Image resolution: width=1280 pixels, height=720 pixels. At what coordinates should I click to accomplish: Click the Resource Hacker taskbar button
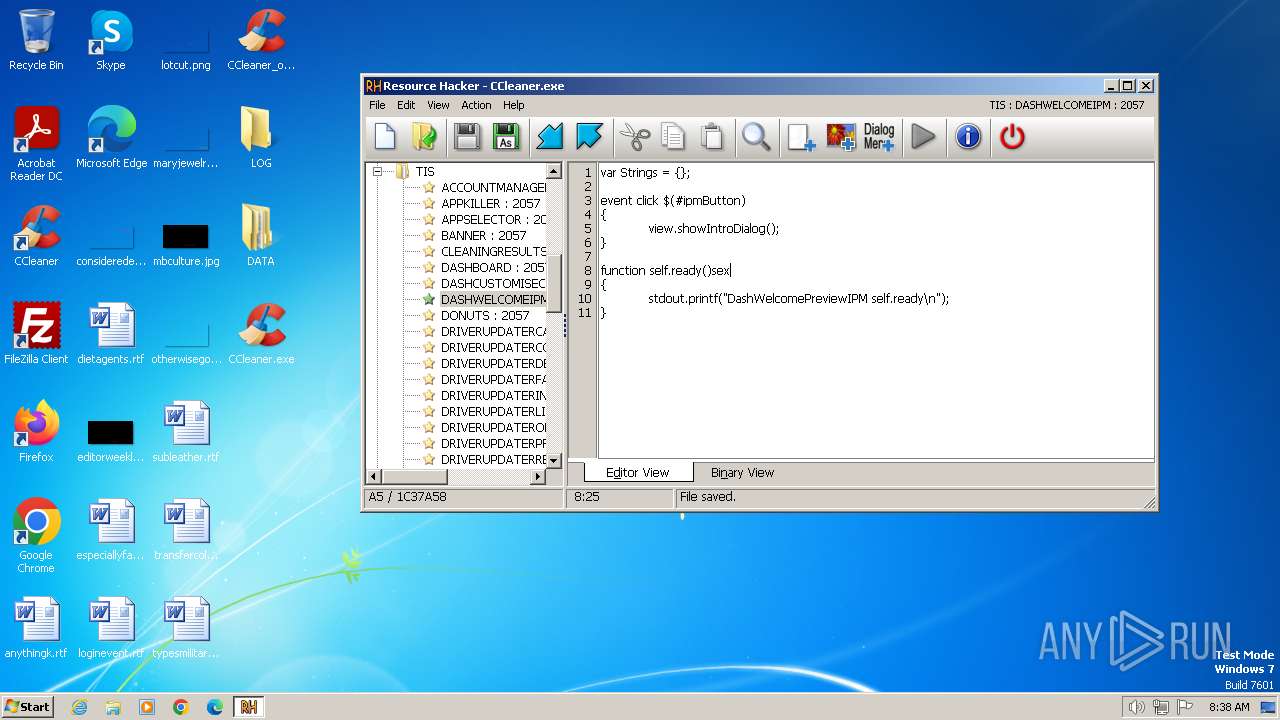249,707
